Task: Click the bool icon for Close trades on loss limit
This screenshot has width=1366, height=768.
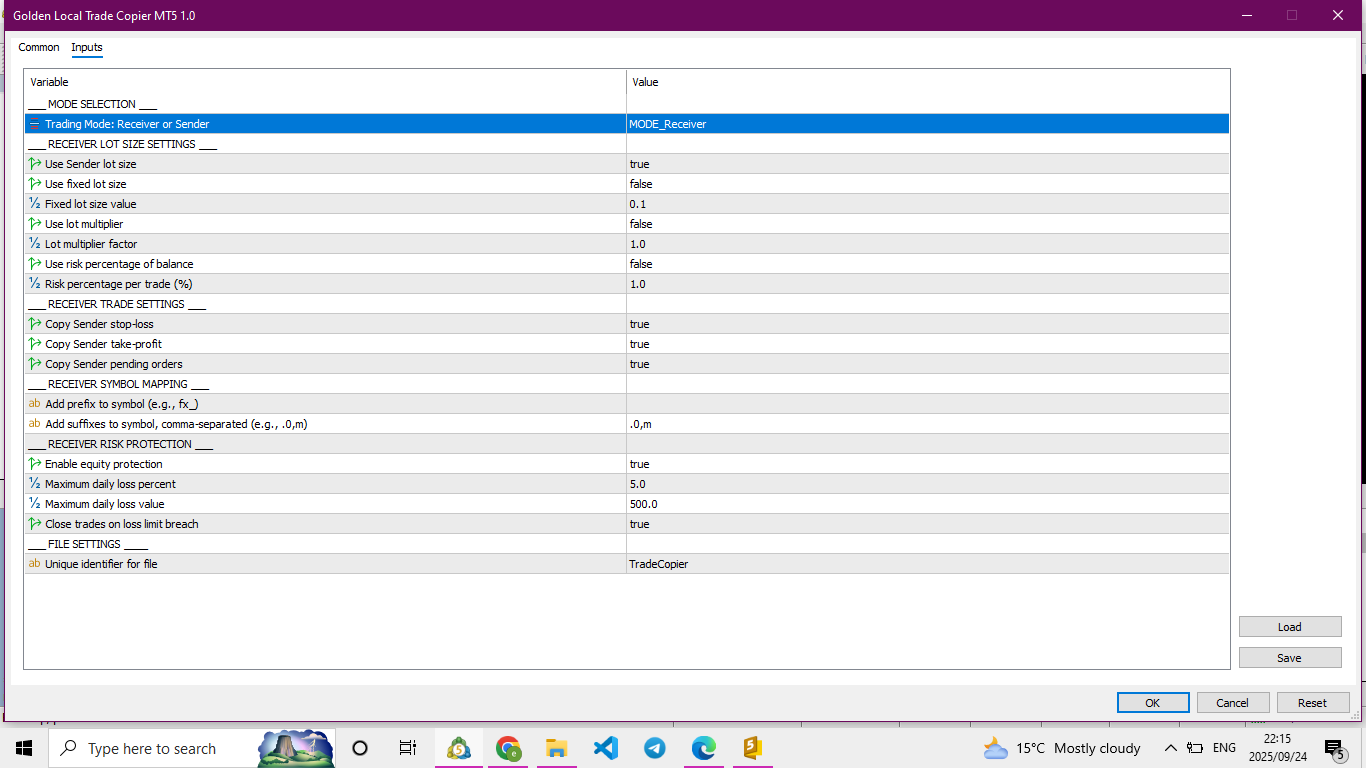Action: pos(35,524)
